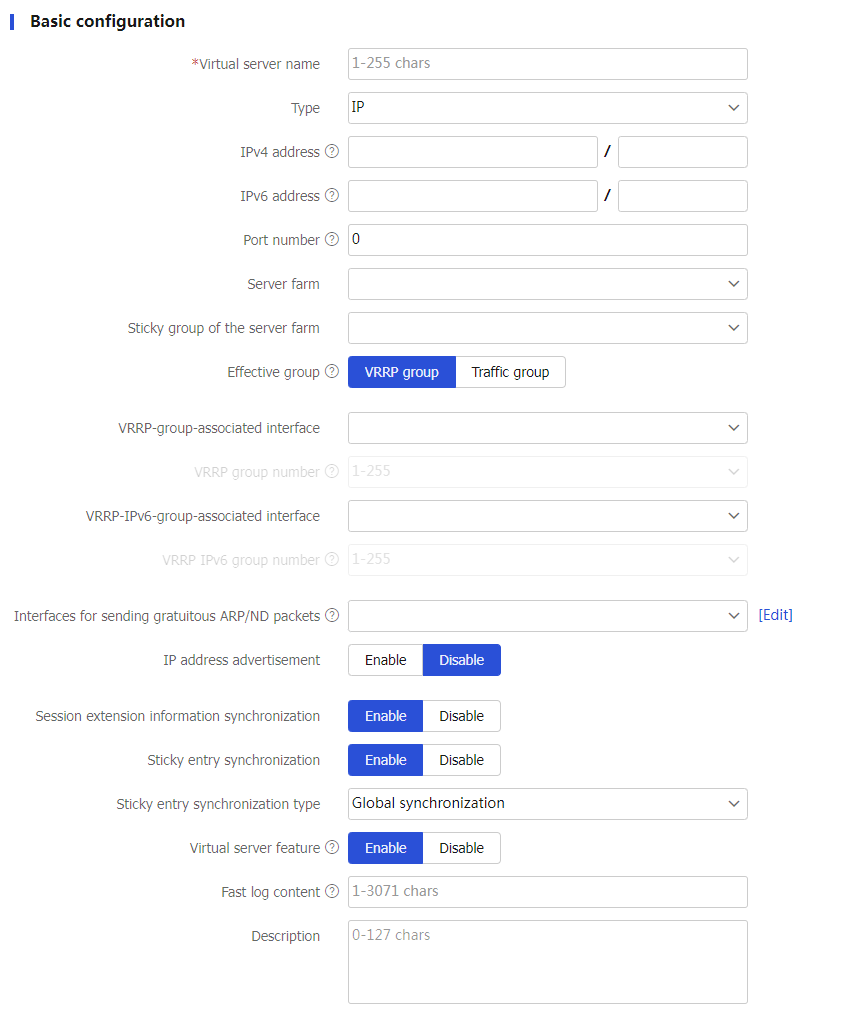
Task: Click the Virtual server feature help icon
Action: [332, 848]
